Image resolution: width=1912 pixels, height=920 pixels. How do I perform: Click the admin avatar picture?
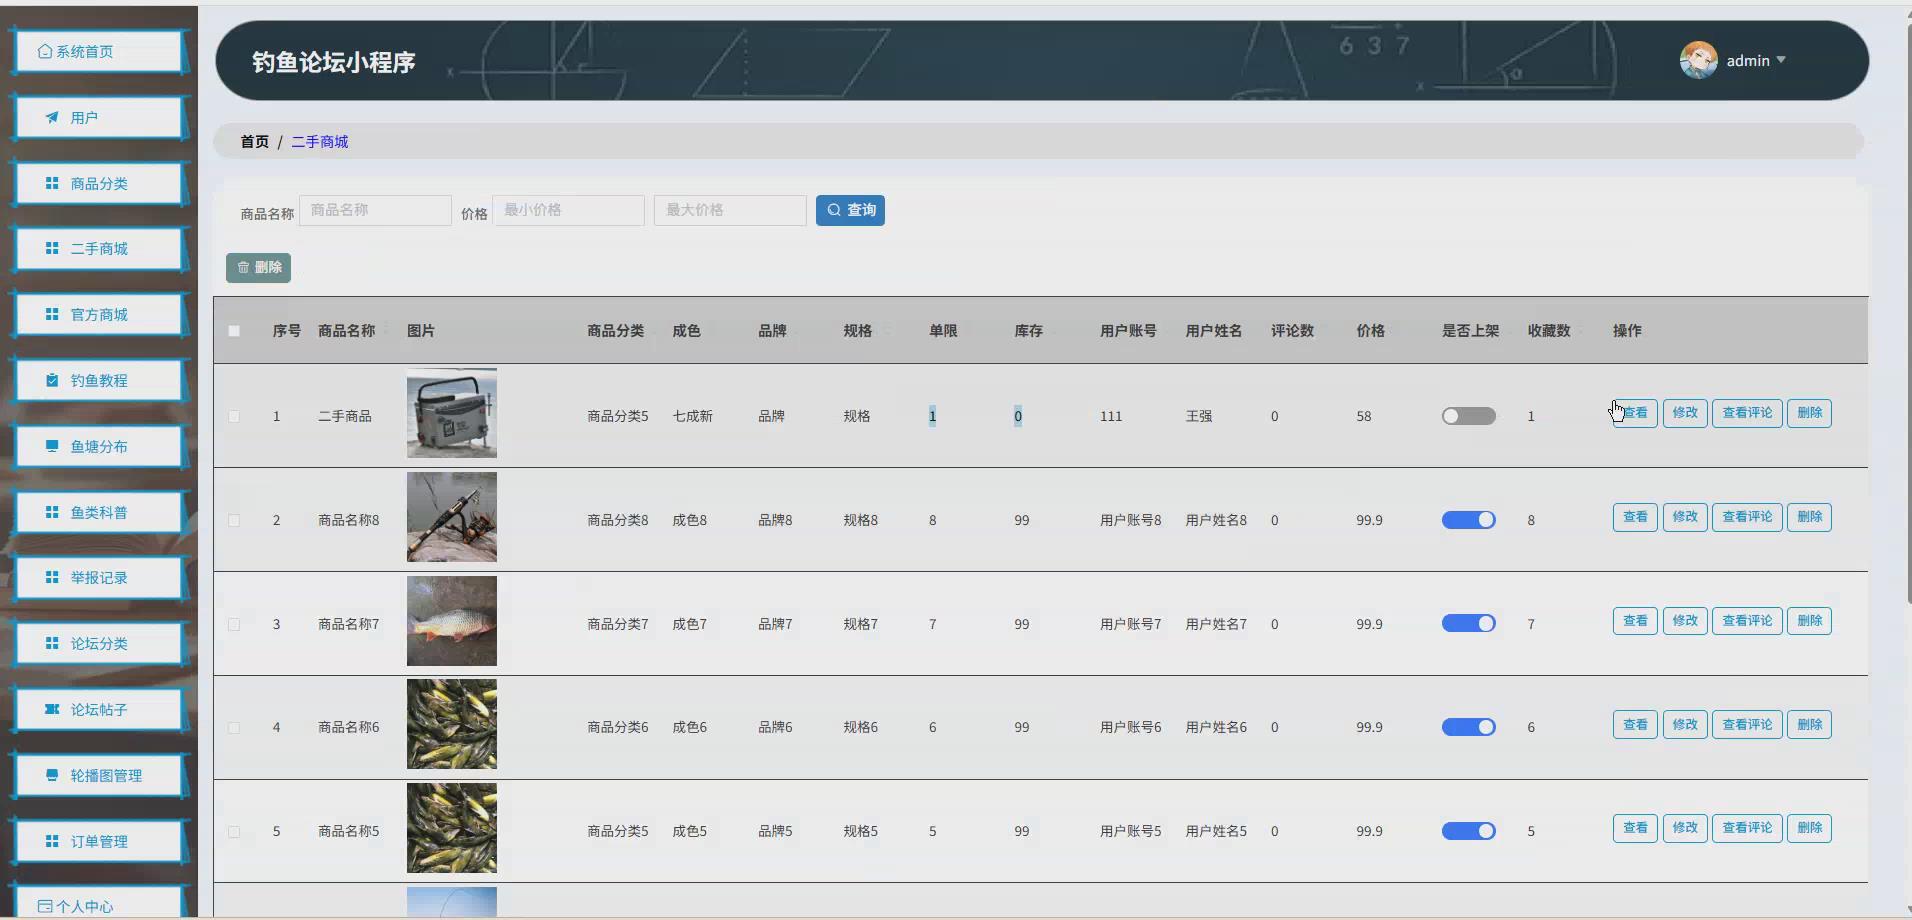coord(1698,60)
